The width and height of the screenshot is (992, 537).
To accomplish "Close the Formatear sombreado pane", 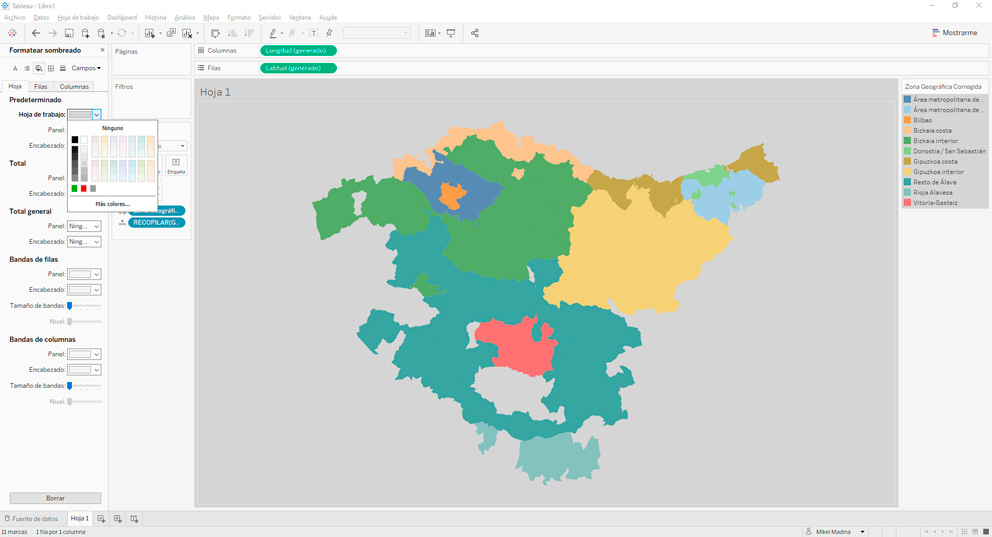I will pyautogui.click(x=102, y=50).
